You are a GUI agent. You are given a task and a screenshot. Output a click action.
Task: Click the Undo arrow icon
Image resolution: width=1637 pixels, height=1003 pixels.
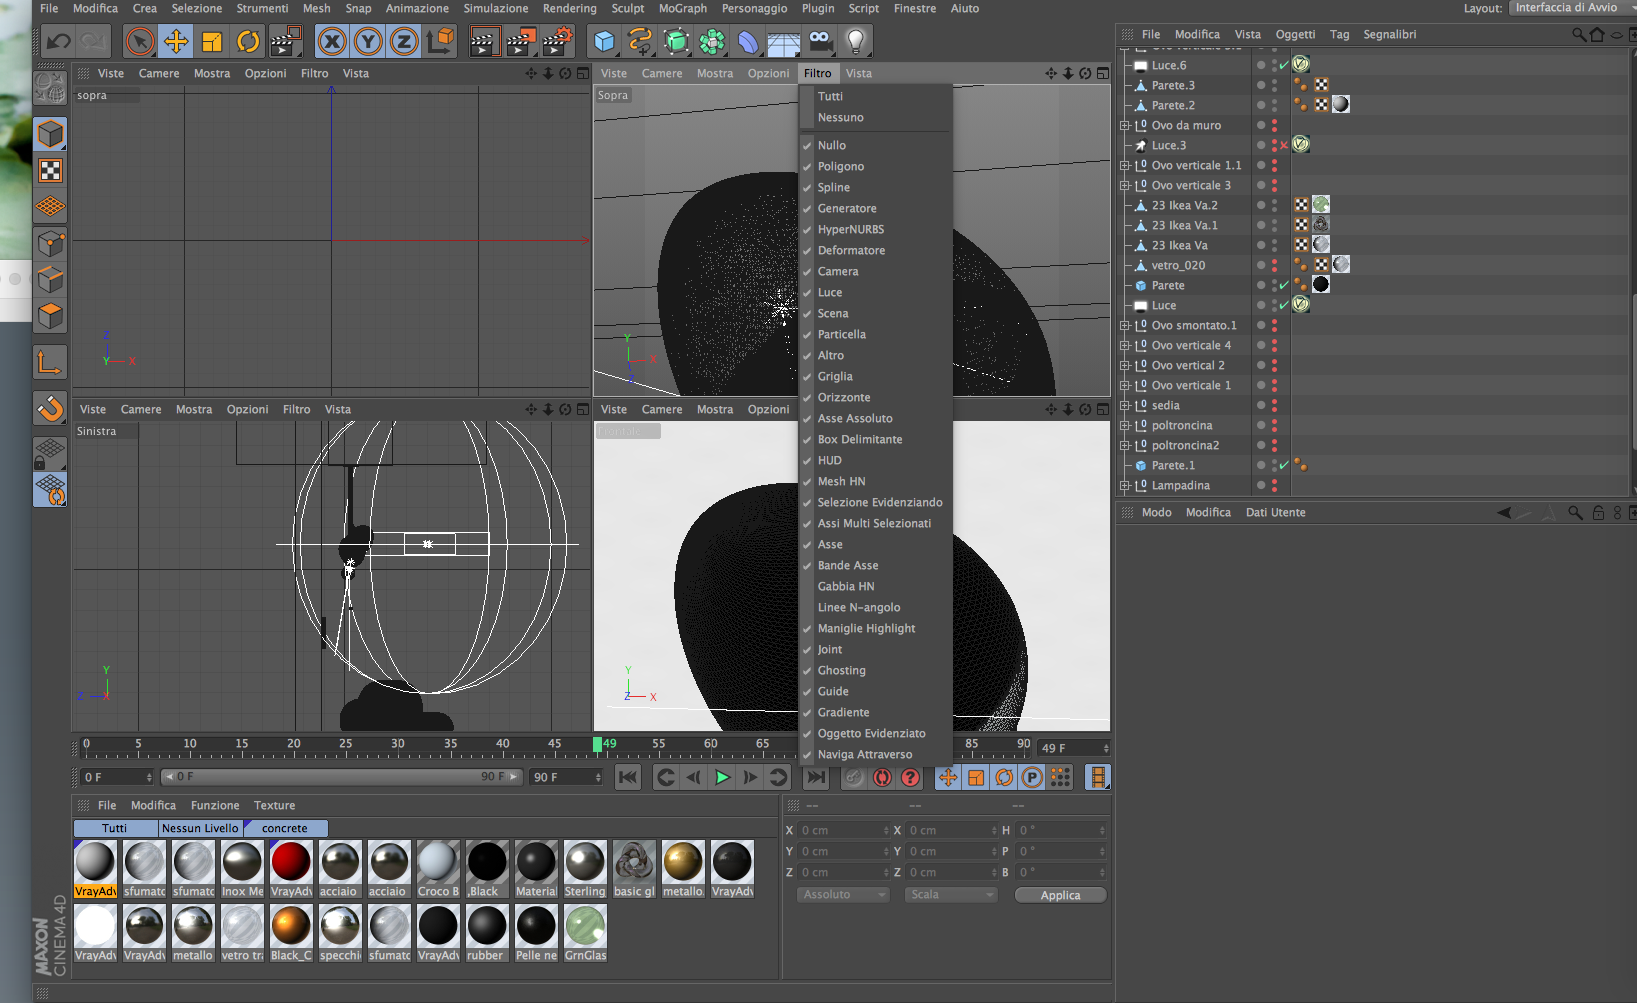pos(59,41)
